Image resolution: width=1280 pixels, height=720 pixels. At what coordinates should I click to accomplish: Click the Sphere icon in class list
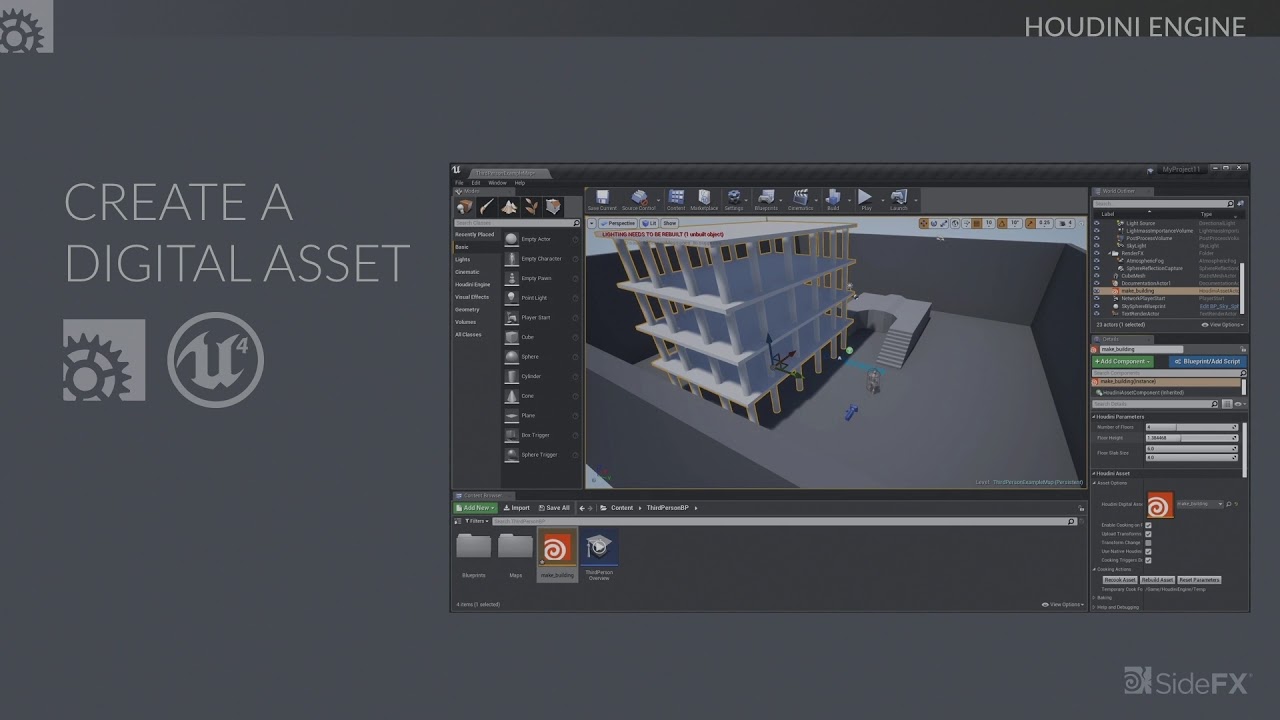(511, 357)
